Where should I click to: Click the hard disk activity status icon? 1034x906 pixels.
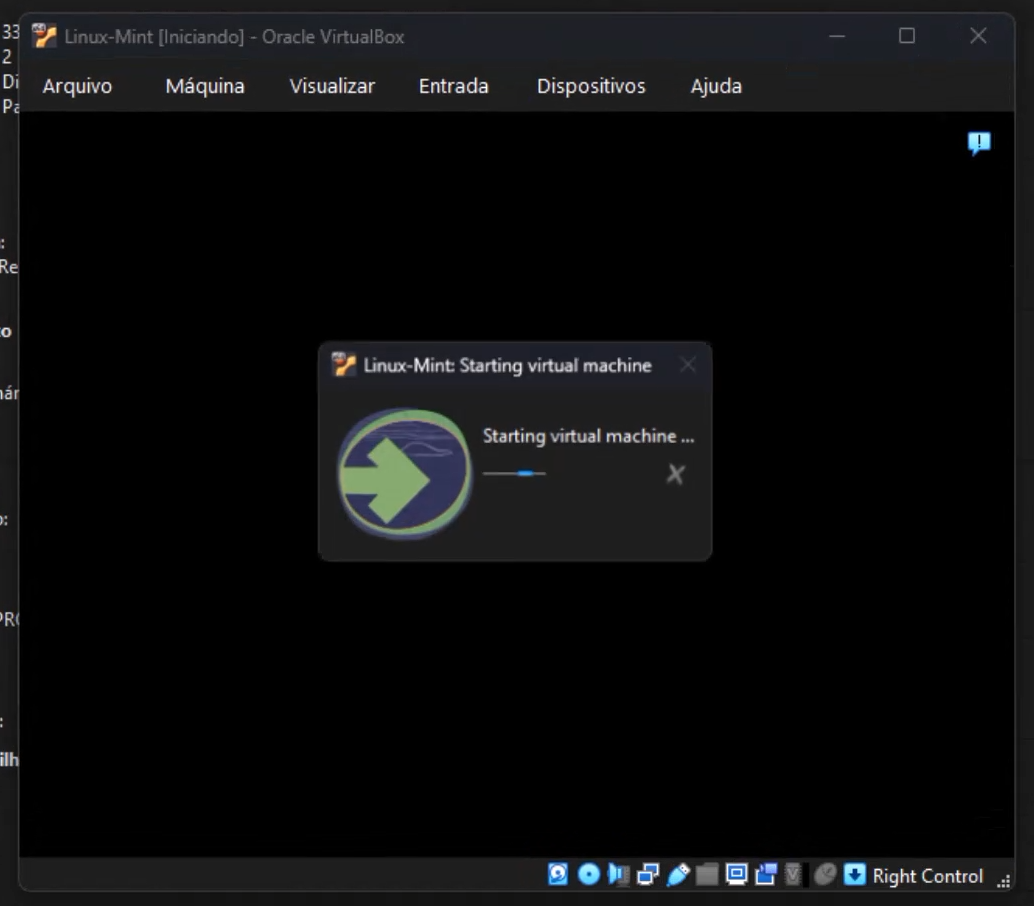(x=558, y=874)
